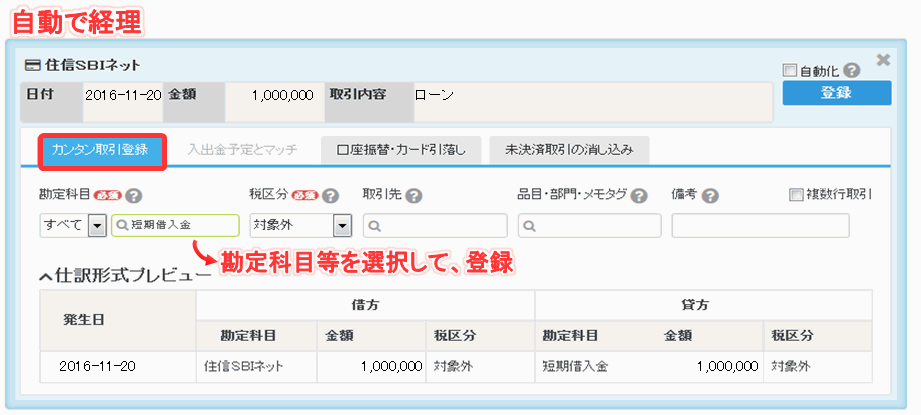The height and width of the screenshot is (415, 921).
Task: Click the date 2016-11-20 in header
Action: pos(123,96)
